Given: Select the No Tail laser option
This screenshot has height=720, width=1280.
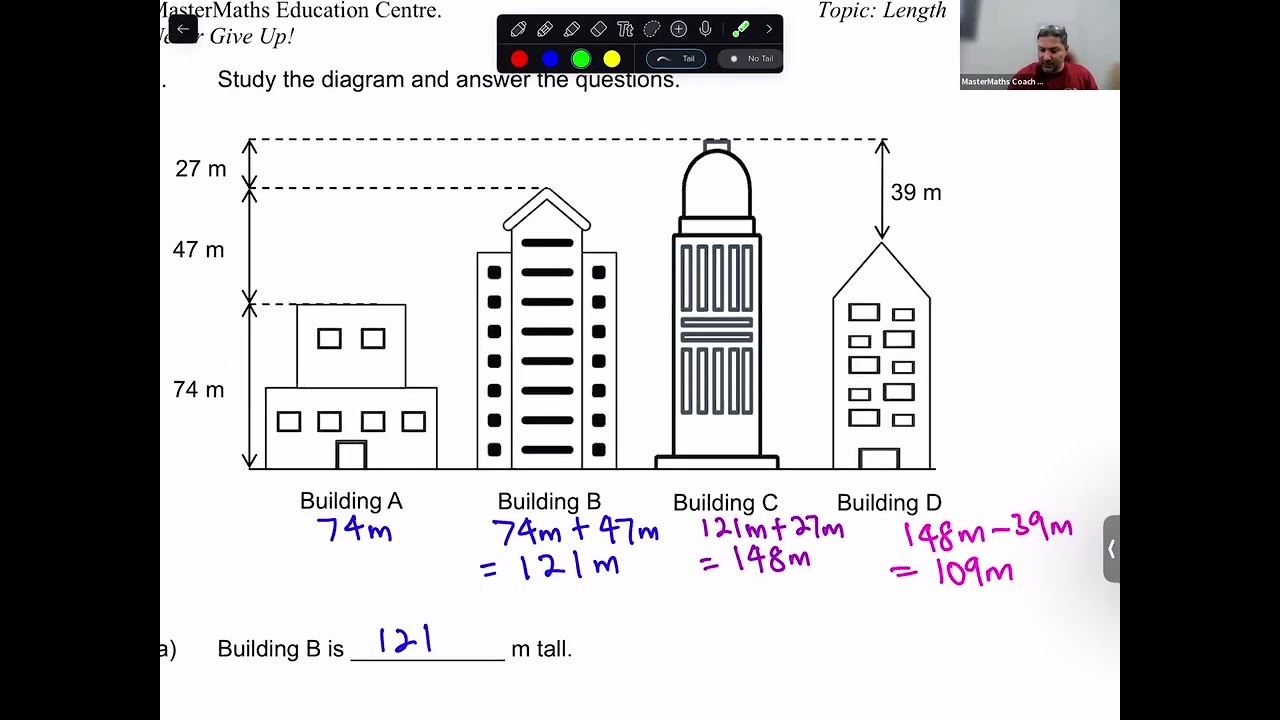Looking at the screenshot, I should [750, 59].
